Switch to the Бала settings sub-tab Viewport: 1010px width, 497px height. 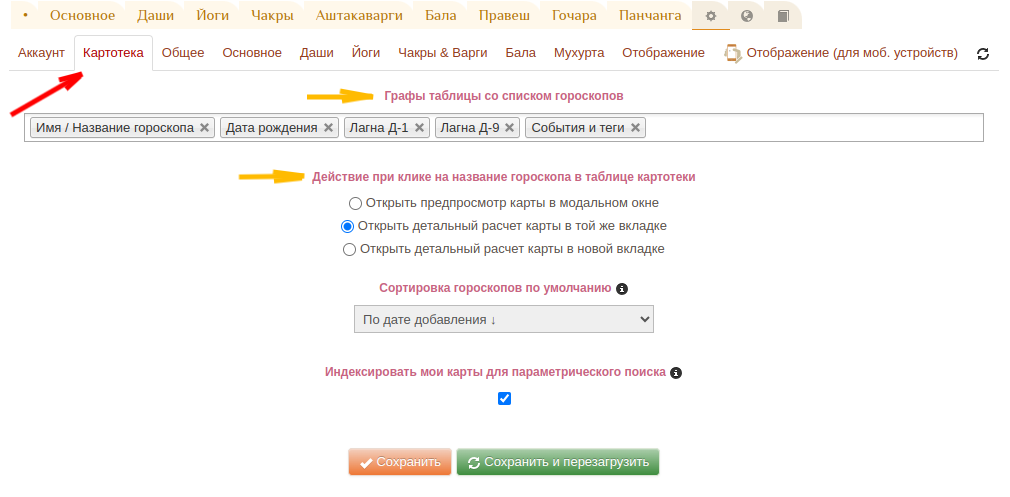click(520, 53)
